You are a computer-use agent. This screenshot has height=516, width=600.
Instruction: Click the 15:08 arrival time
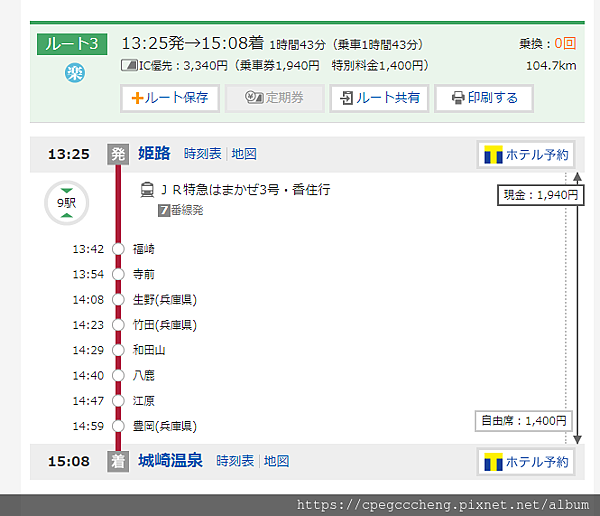[68, 461]
